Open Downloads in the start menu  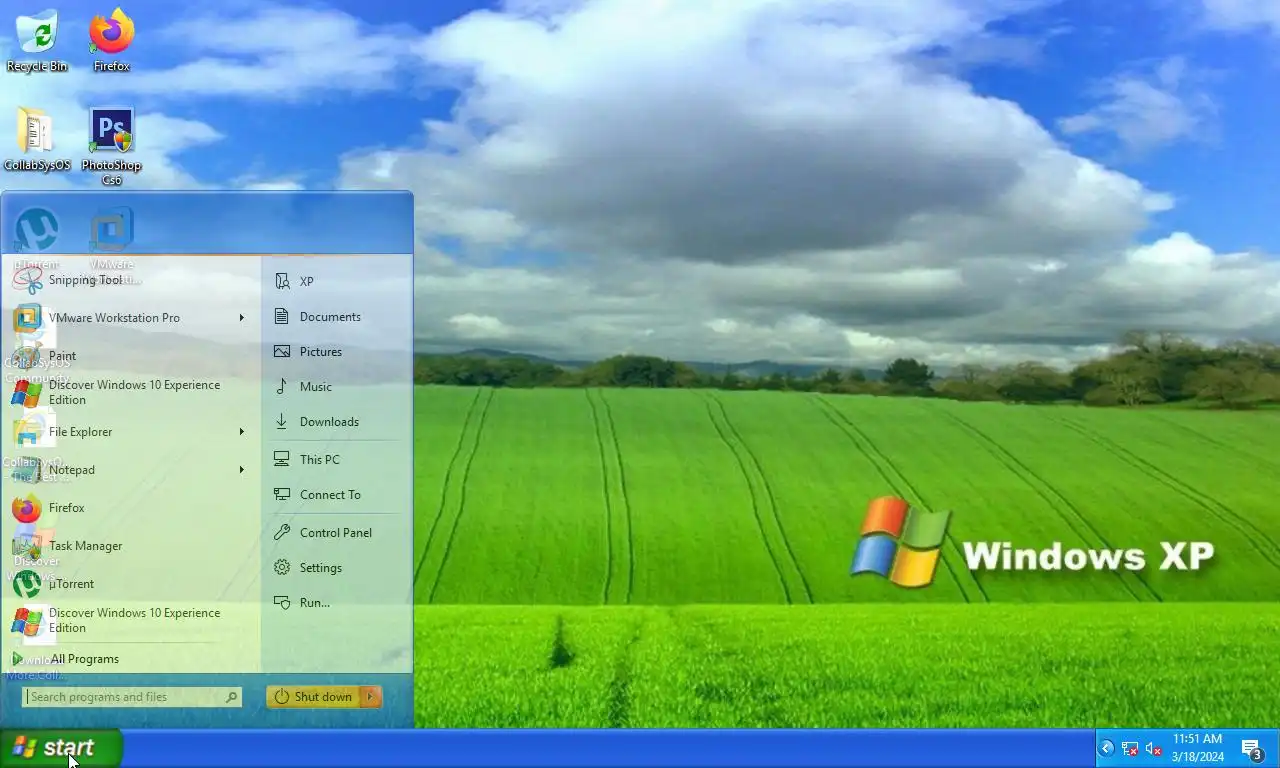coord(336,422)
